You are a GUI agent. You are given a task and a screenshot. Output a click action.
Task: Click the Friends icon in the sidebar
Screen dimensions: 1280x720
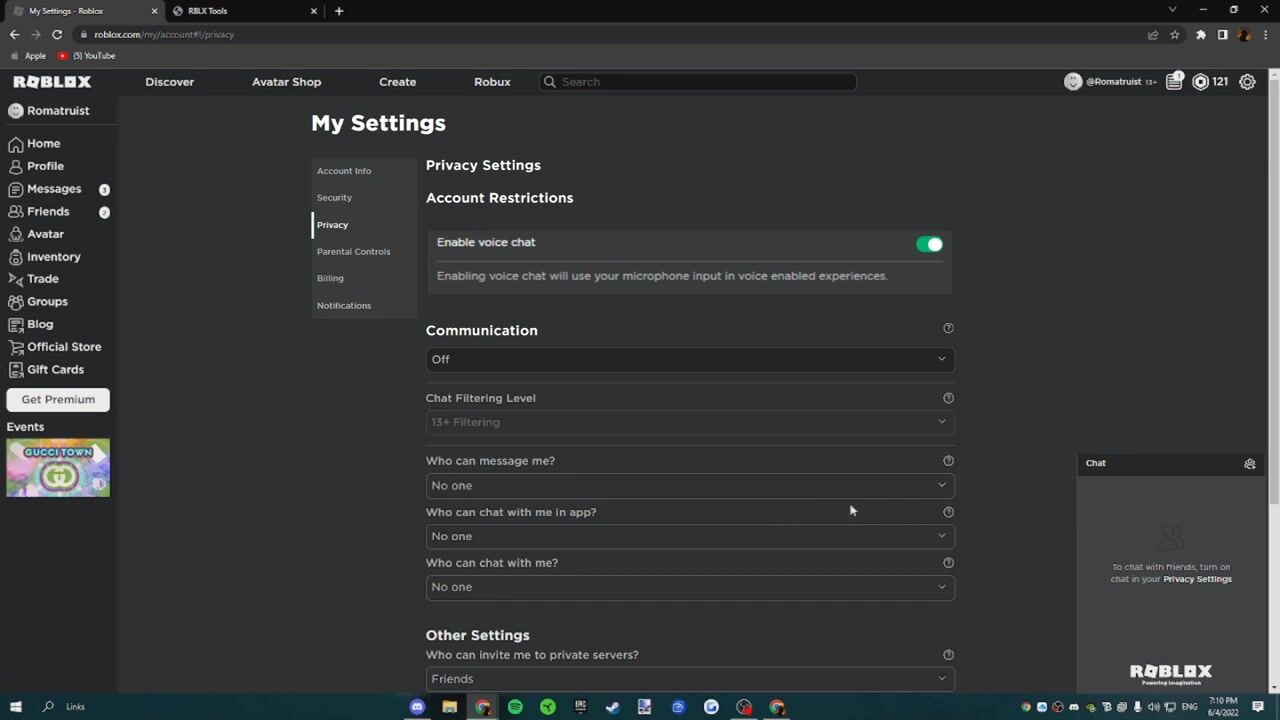pos(16,212)
